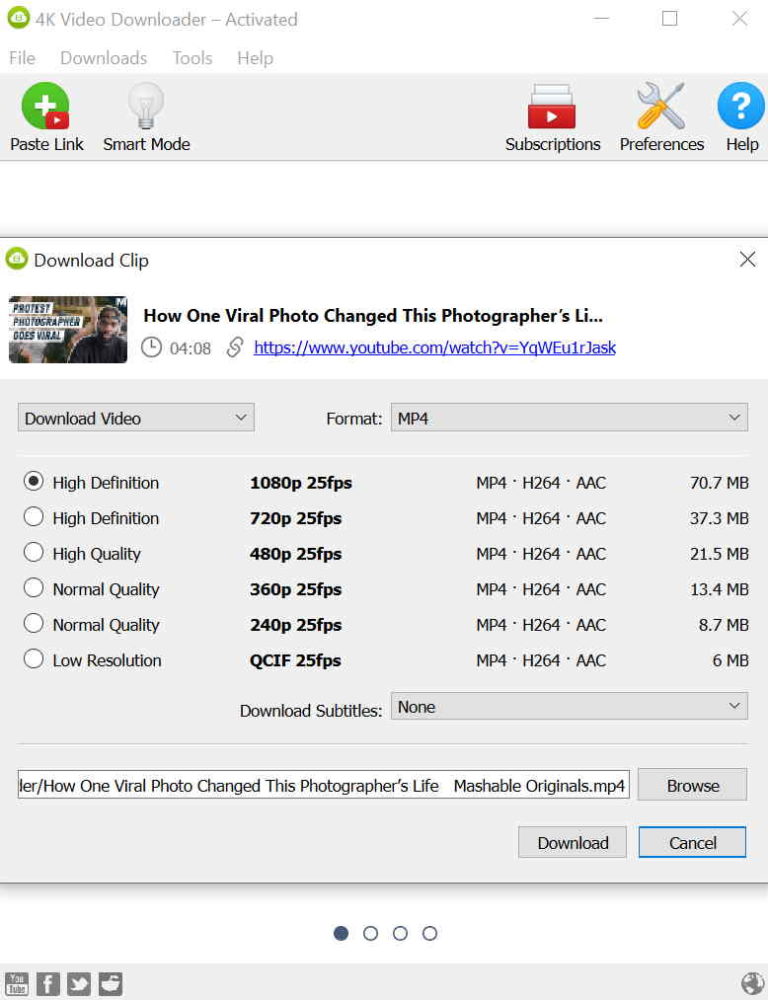768x1000 pixels.
Task: Pick QCIF Low Resolution radio button
Action: pos(33,659)
